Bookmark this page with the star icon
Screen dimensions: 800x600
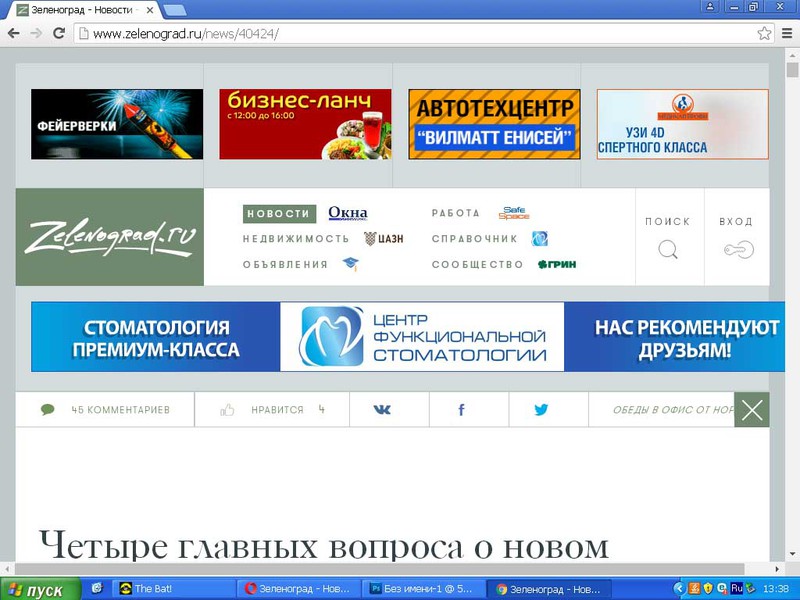764,33
